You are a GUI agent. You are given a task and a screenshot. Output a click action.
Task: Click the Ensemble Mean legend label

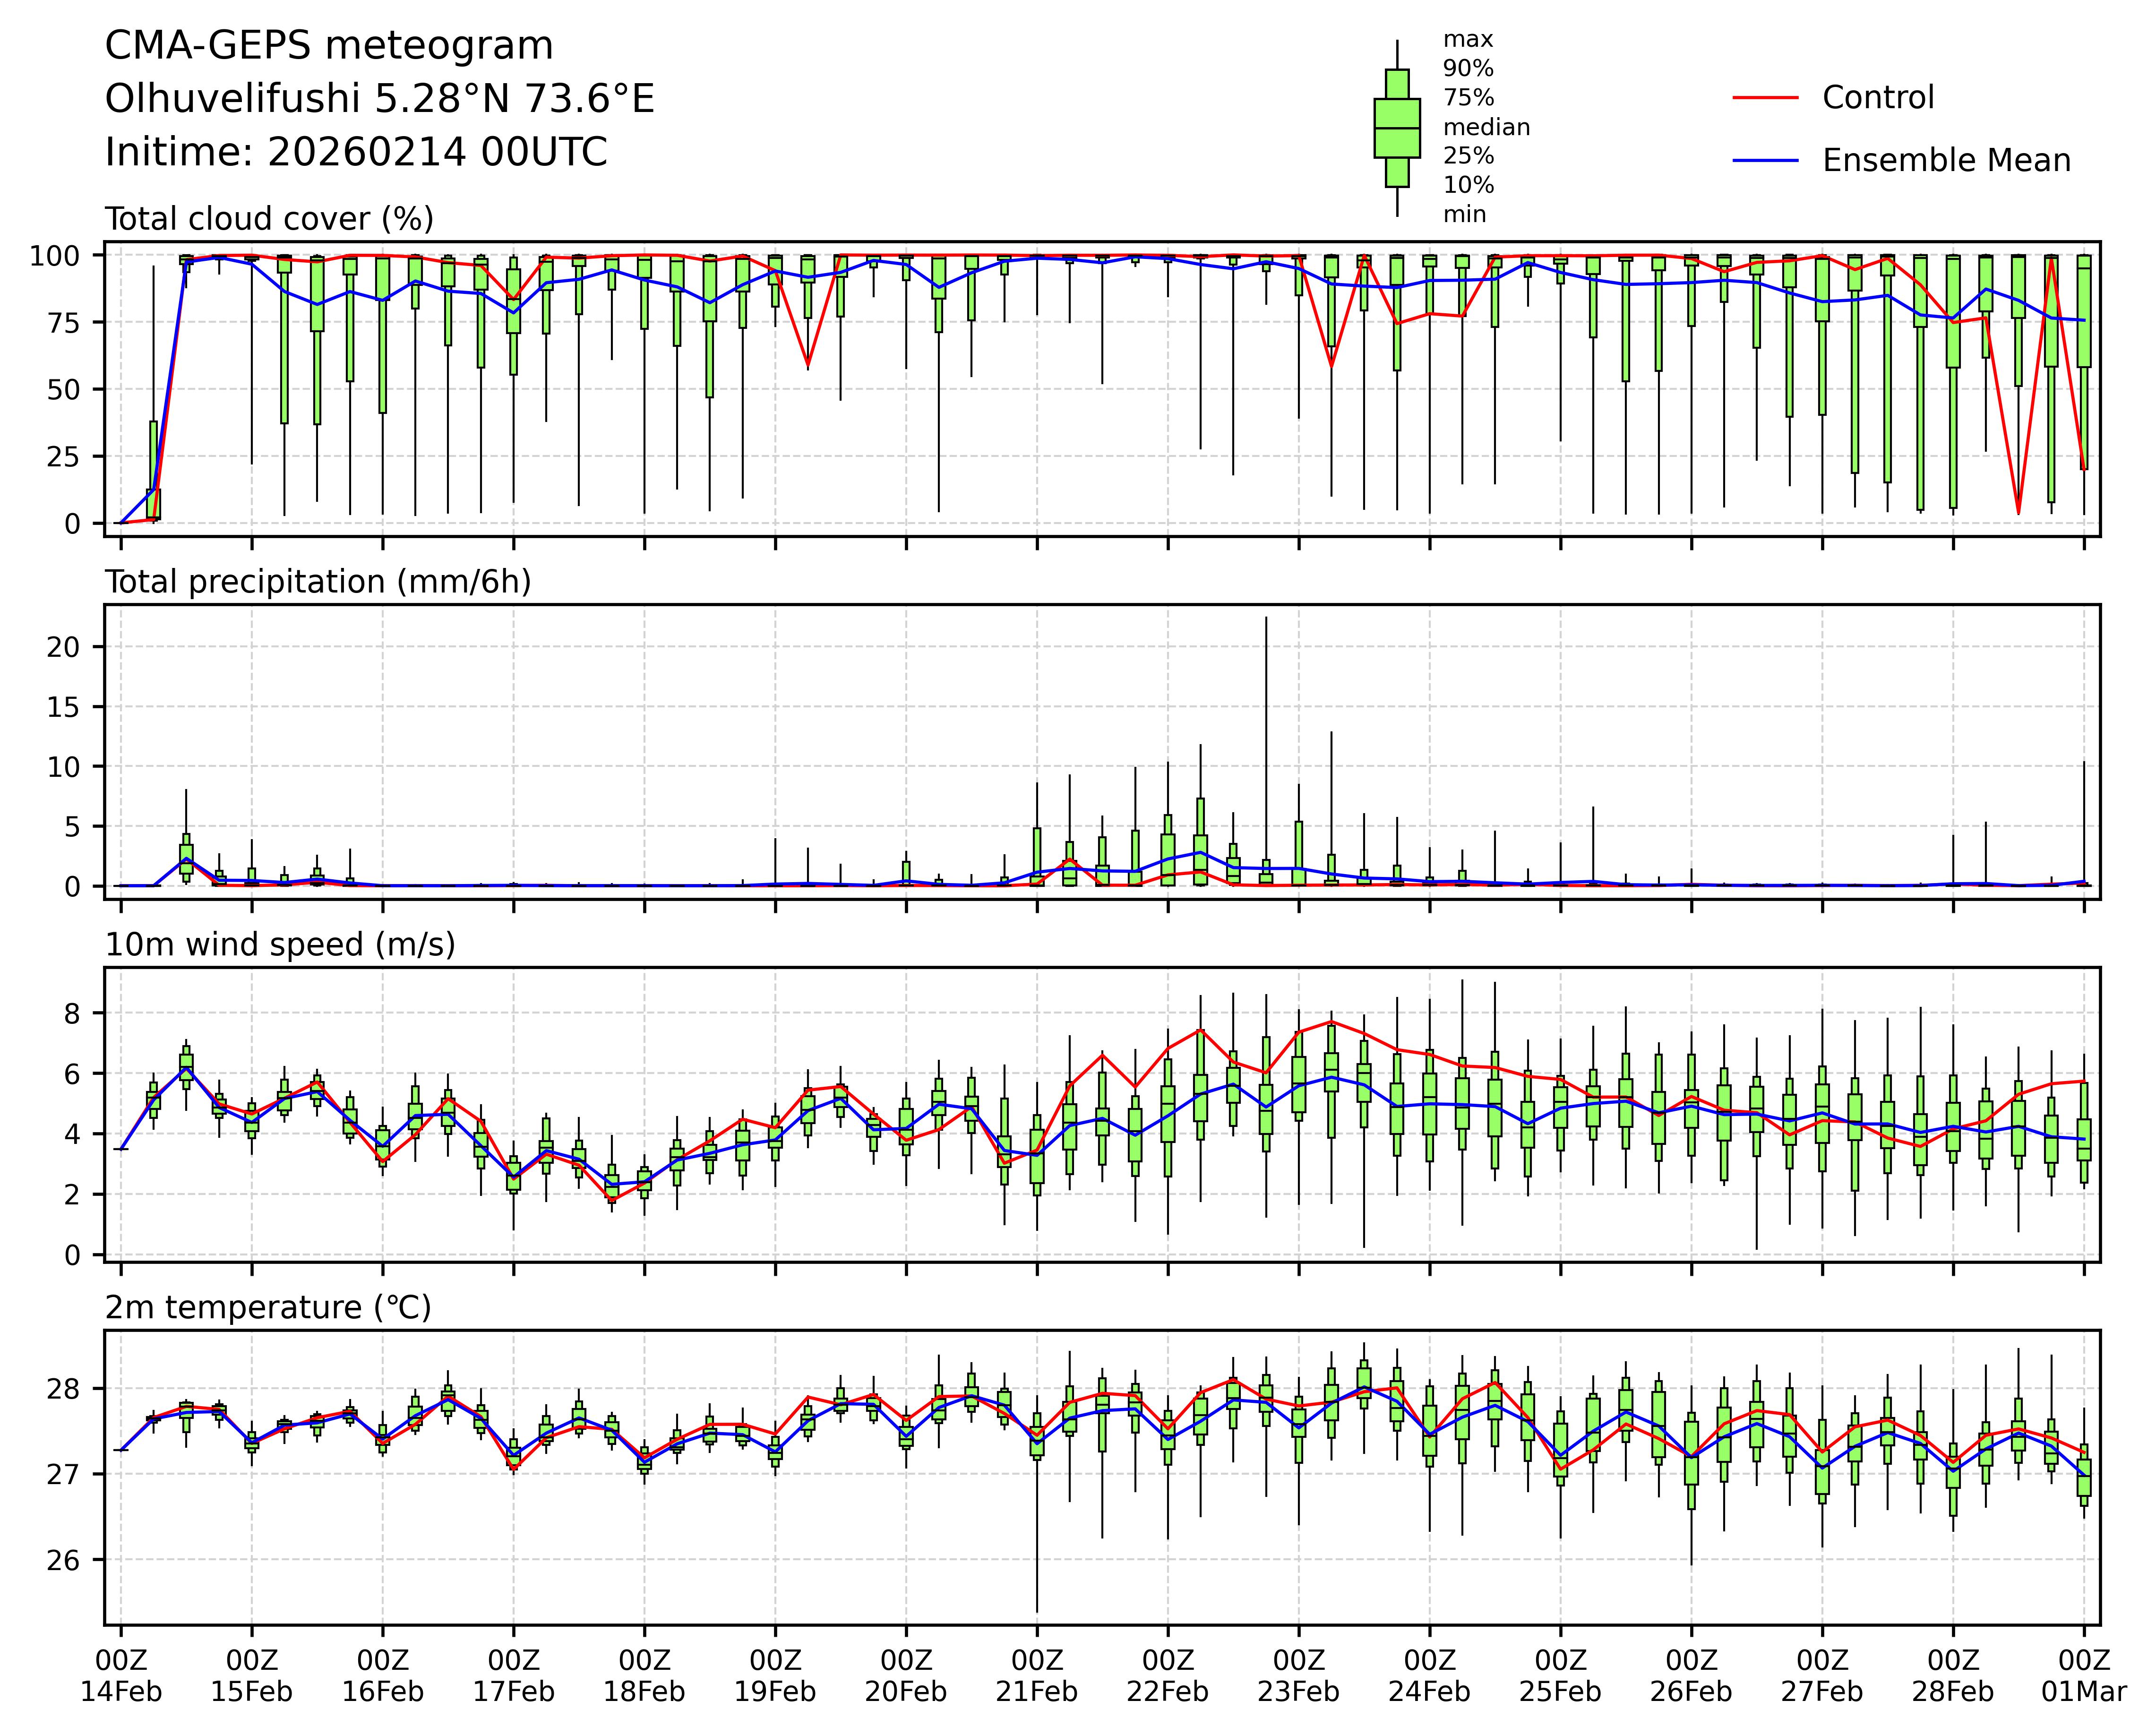[x=1946, y=161]
